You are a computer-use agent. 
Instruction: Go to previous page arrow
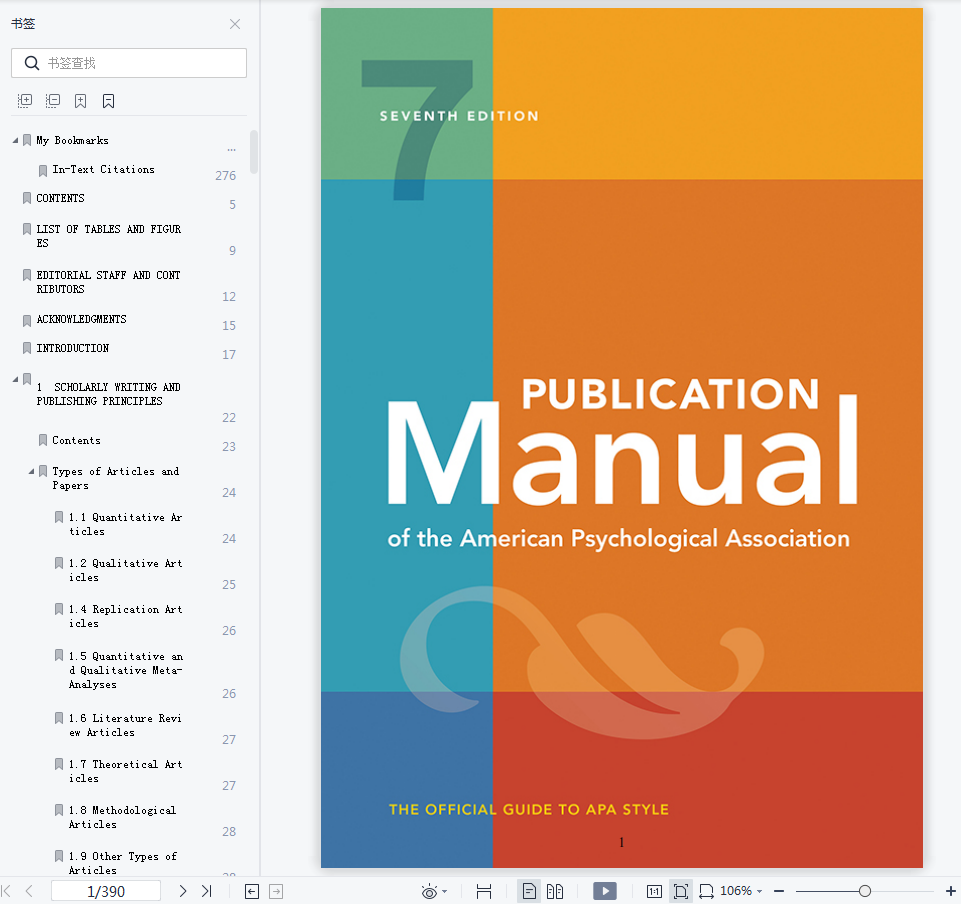point(29,891)
